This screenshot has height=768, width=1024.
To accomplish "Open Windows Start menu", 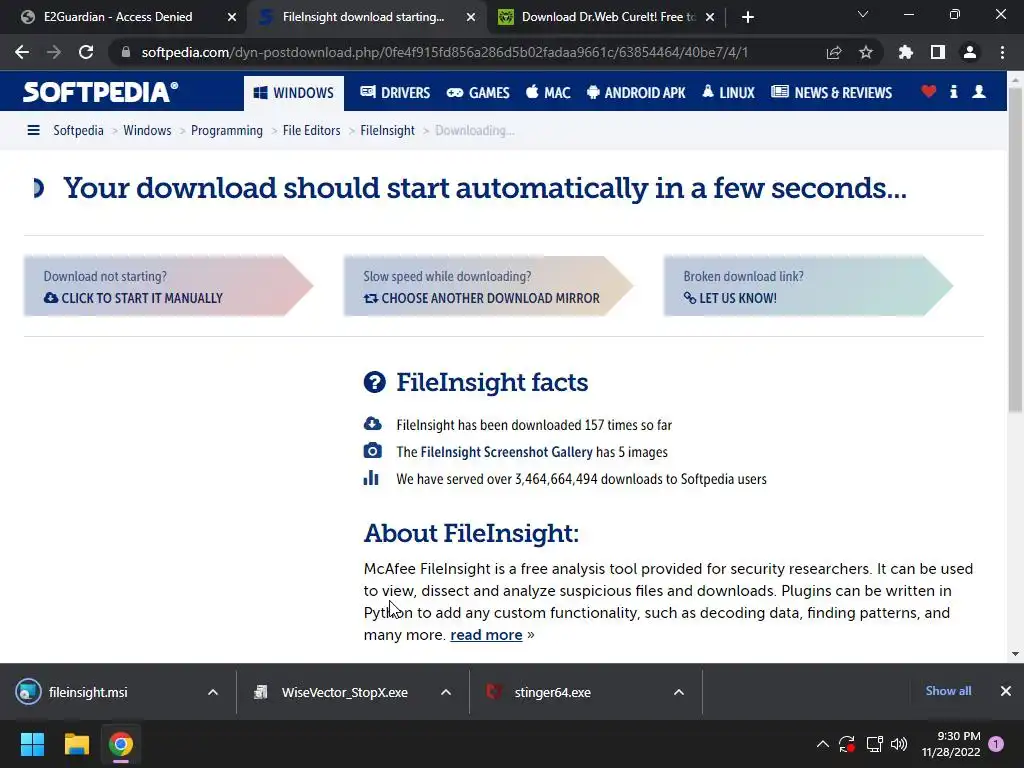I will 32,744.
